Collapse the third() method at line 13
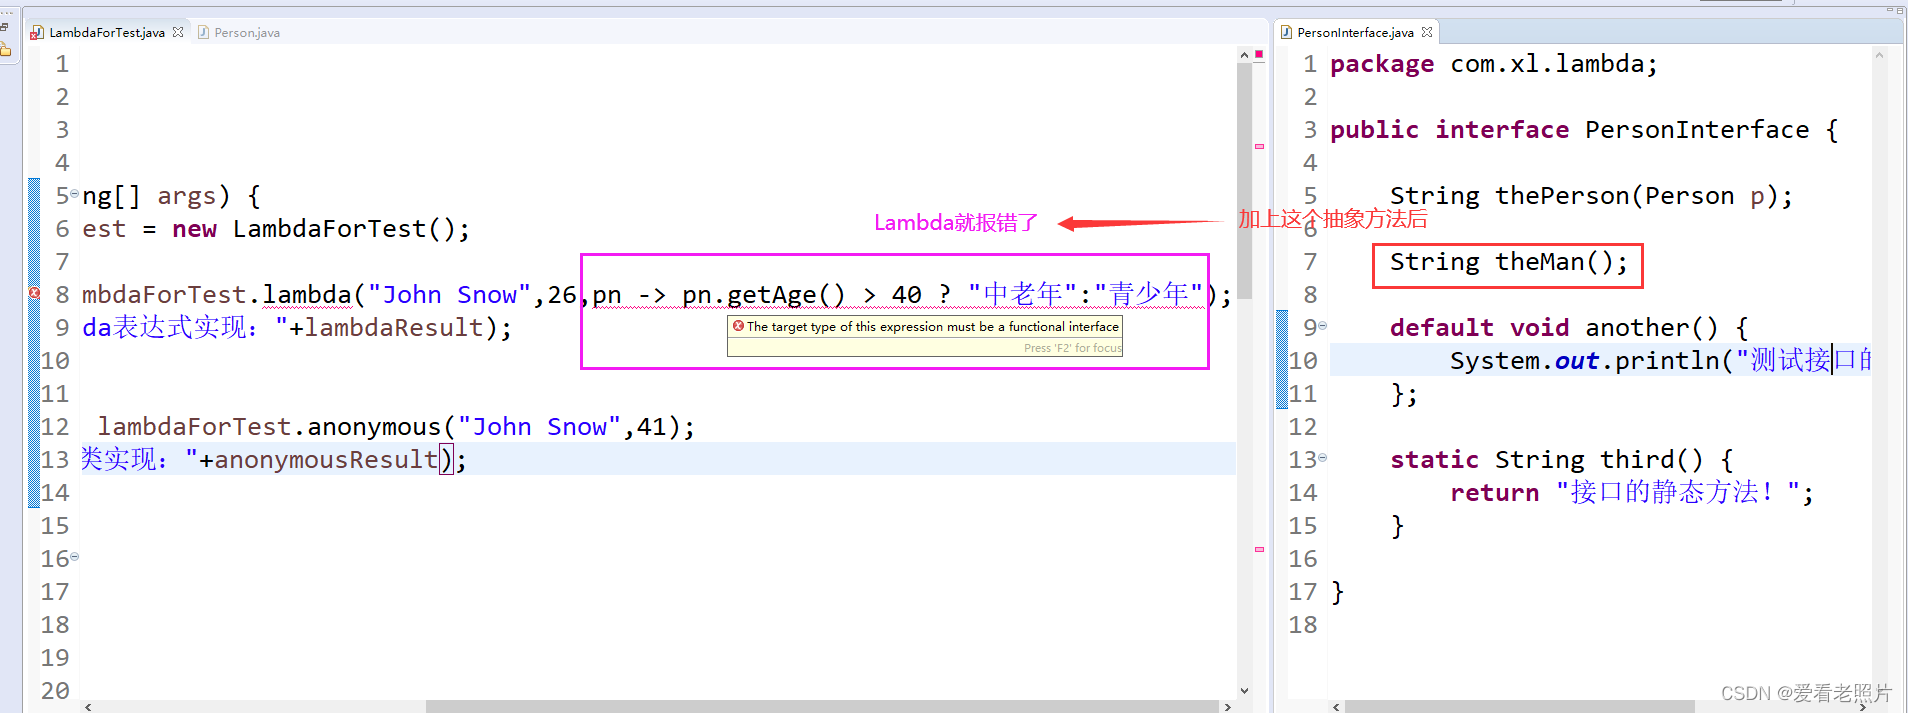The height and width of the screenshot is (713, 1908). tap(1322, 457)
